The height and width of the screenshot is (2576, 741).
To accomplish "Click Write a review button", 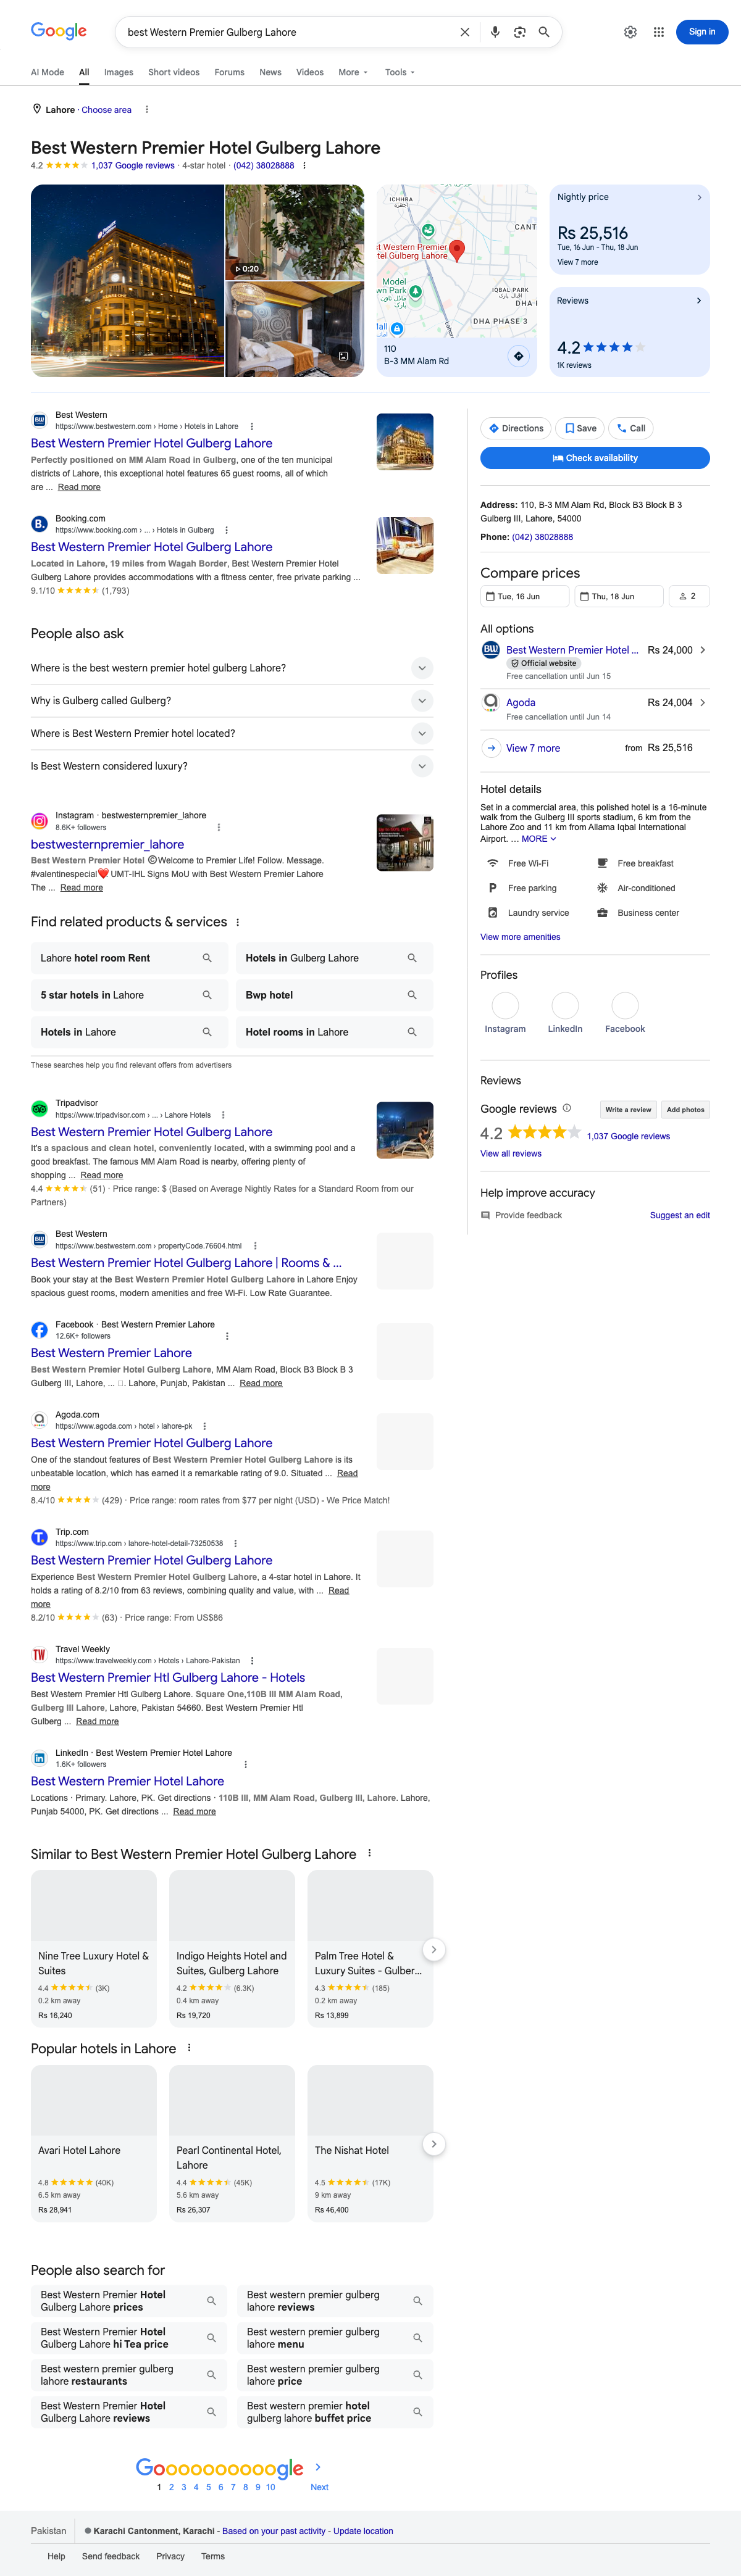I will point(628,1110).
